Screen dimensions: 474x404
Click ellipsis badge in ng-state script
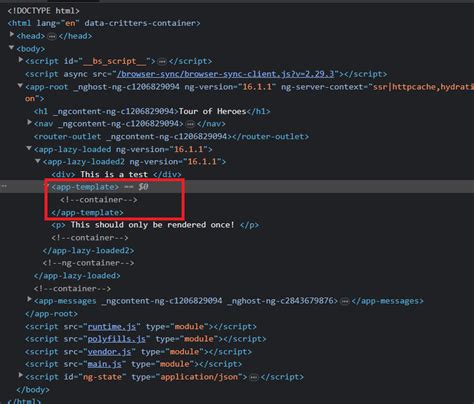click(x=254, y=378)
